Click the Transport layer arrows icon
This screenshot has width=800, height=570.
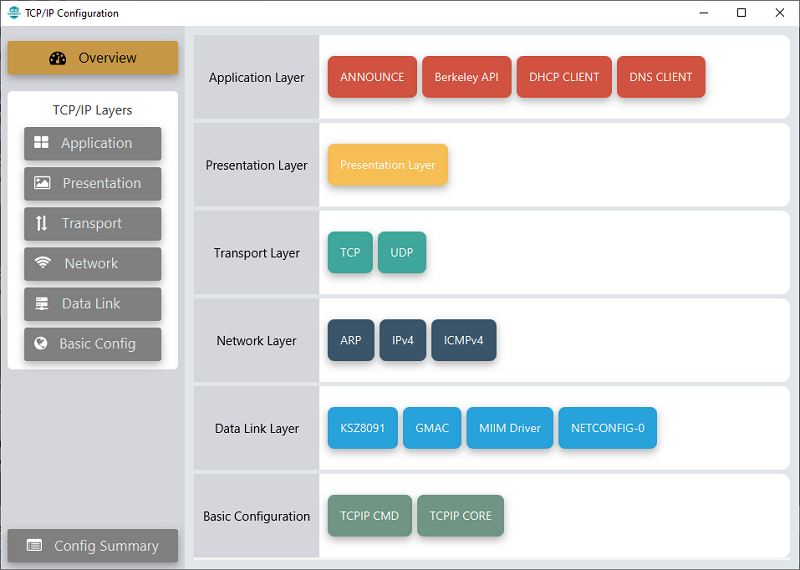coord(42,223)
